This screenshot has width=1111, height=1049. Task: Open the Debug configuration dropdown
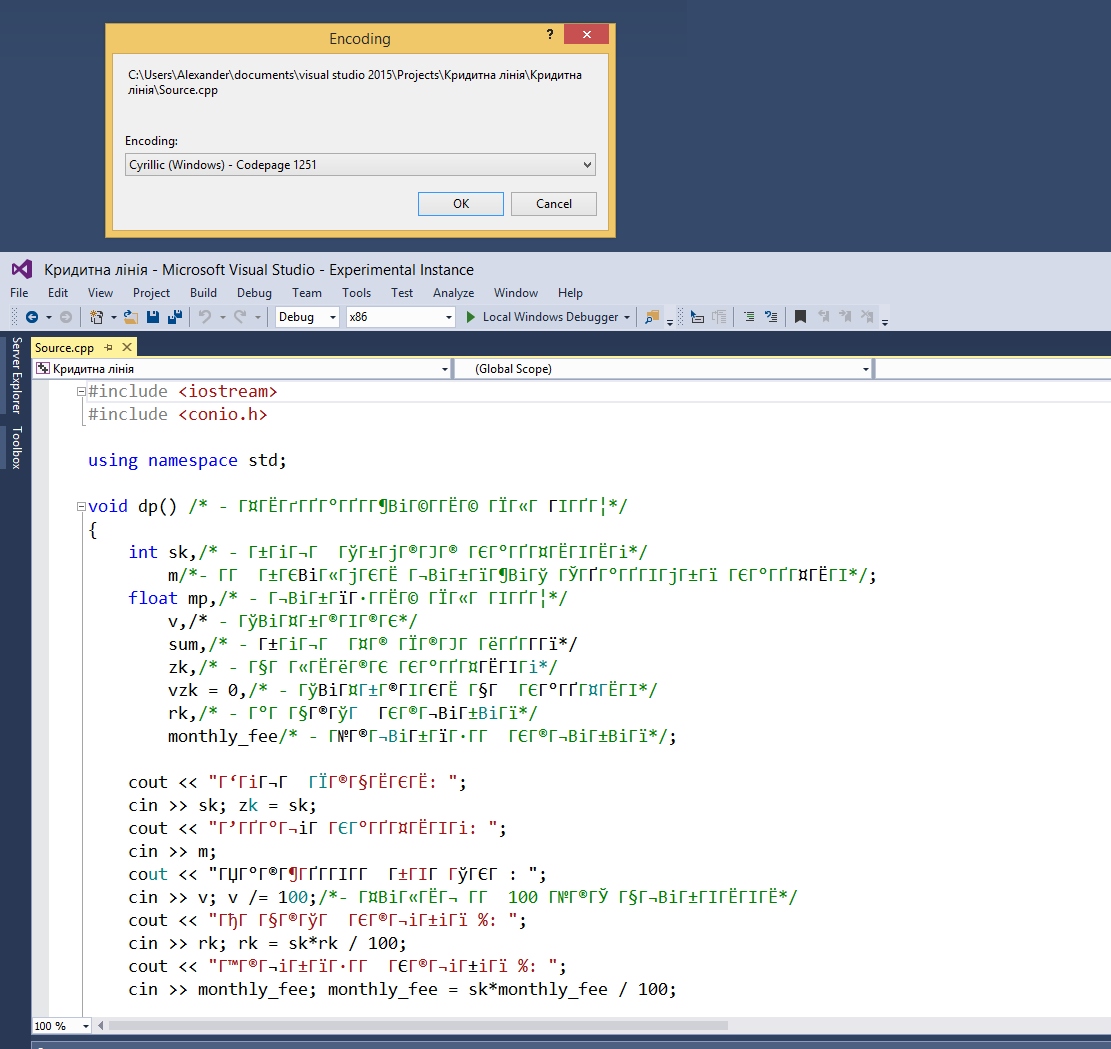333,317
